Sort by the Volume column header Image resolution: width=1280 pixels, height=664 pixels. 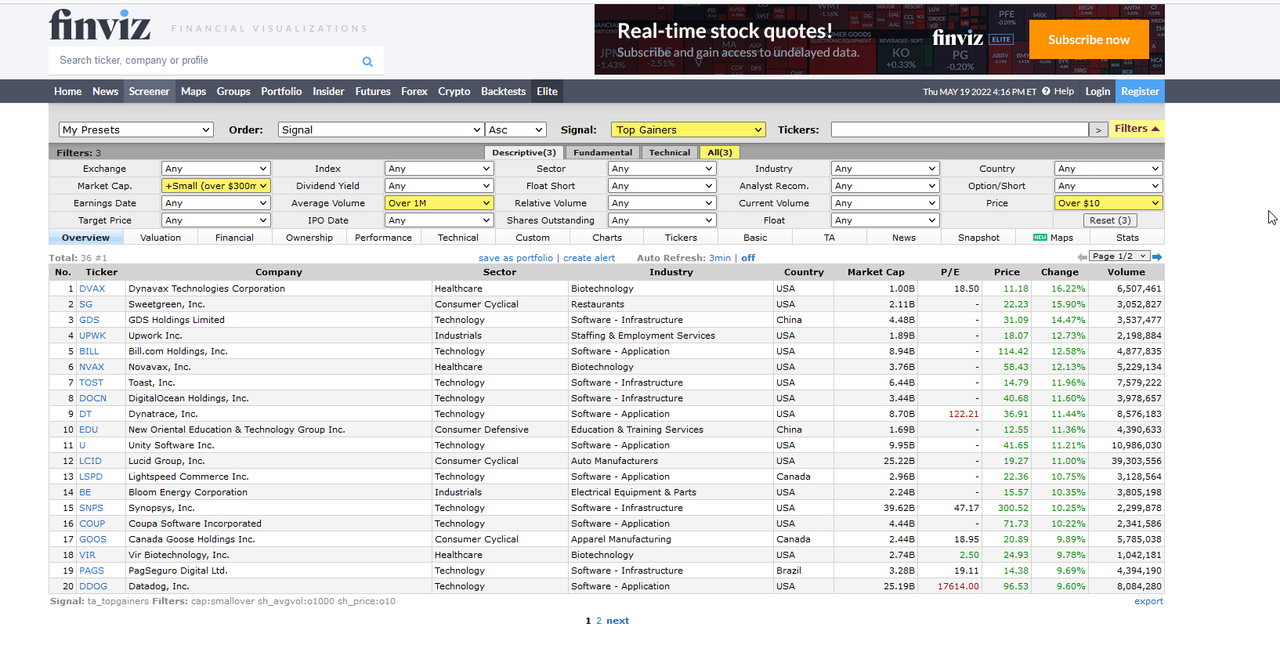tap(1127, 272)
